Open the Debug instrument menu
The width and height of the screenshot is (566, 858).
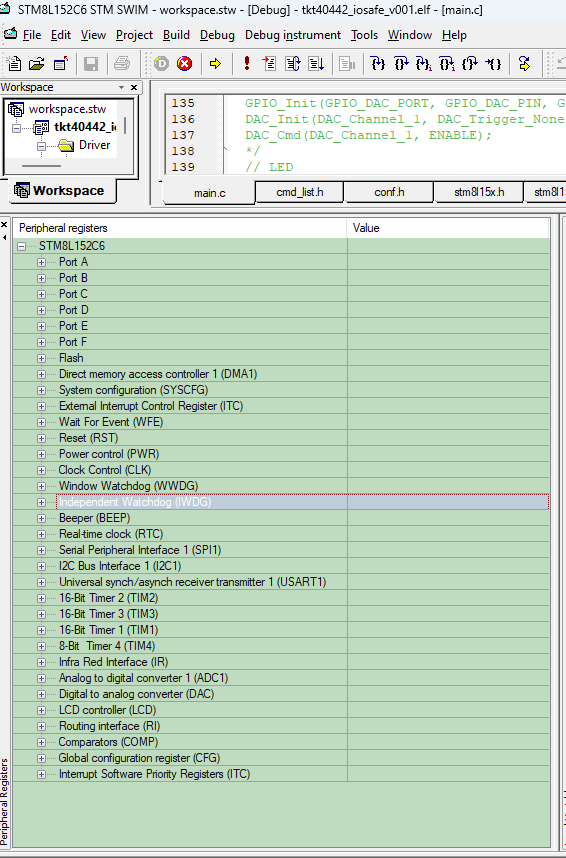(293, 35)
